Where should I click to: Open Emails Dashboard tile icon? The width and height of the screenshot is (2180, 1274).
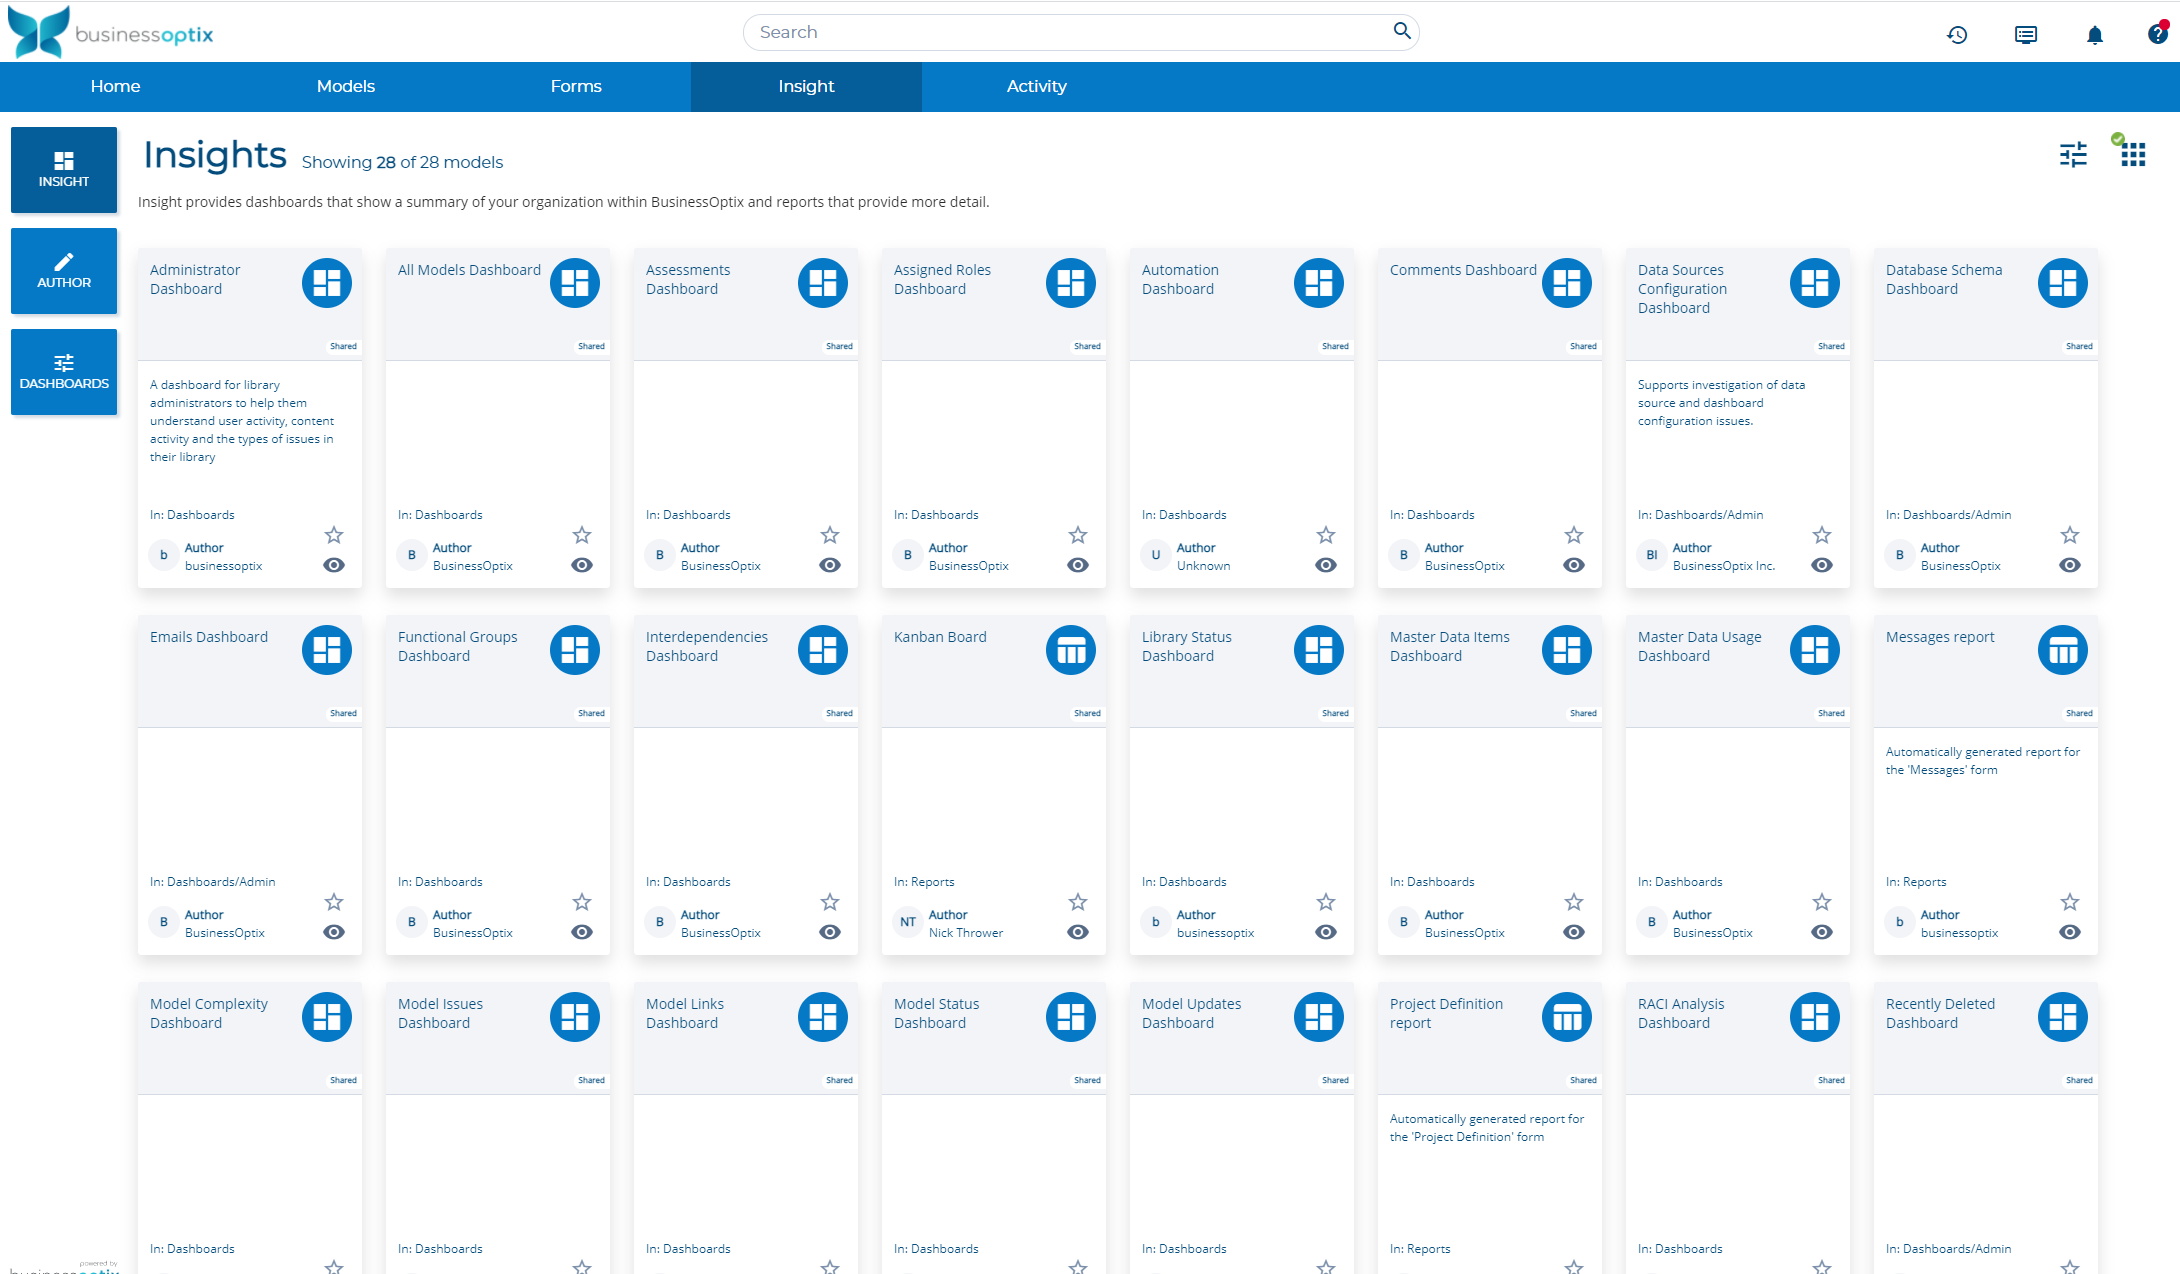coord(327,650)
